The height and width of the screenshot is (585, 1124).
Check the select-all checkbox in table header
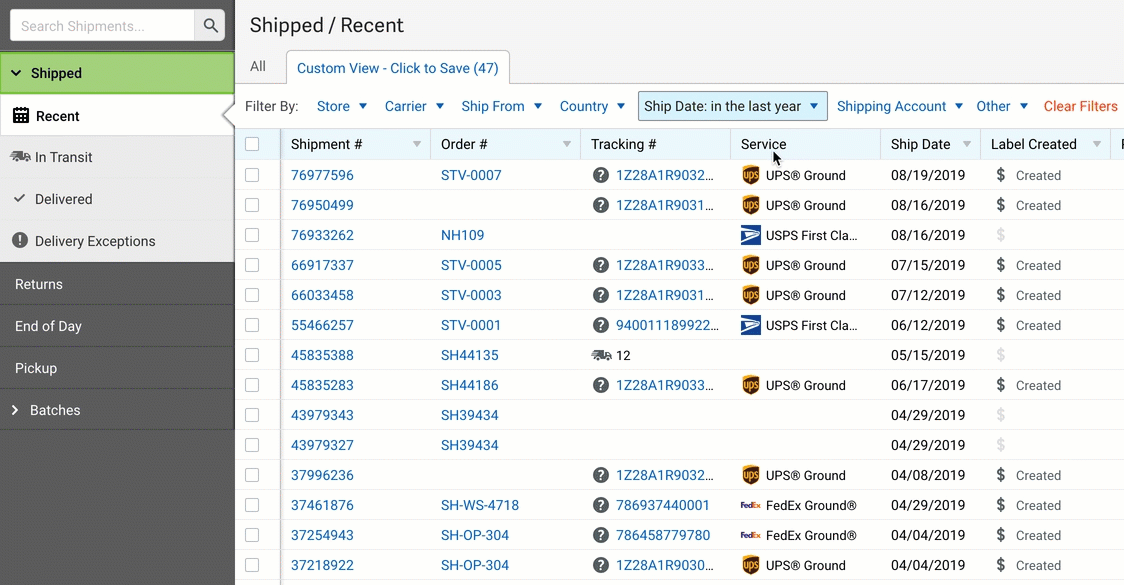pyautogui.click(x=252, y=143)
